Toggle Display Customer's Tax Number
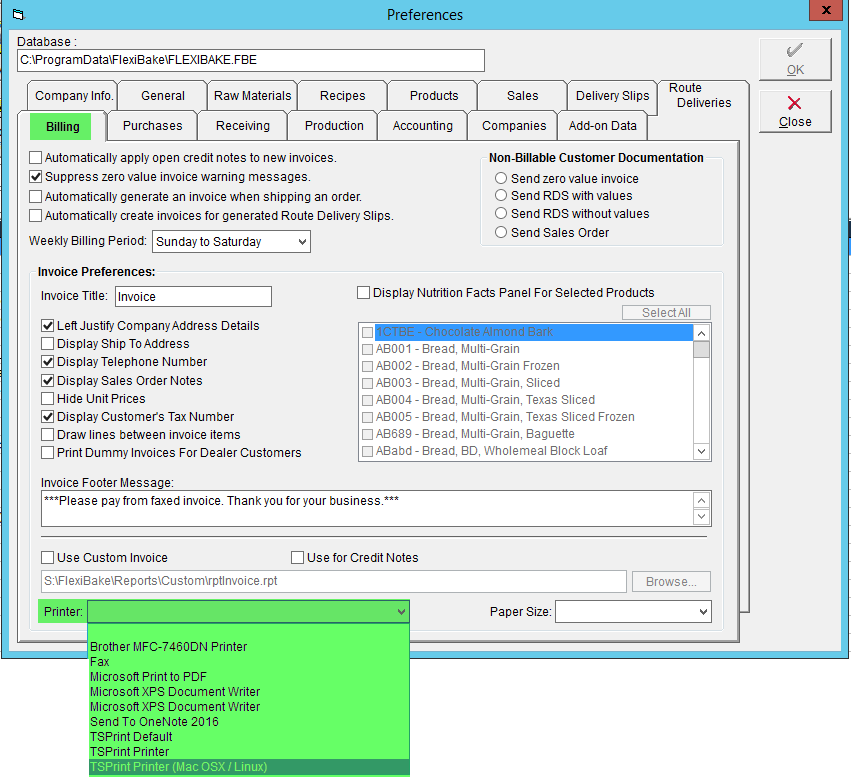 coord(48,417)
